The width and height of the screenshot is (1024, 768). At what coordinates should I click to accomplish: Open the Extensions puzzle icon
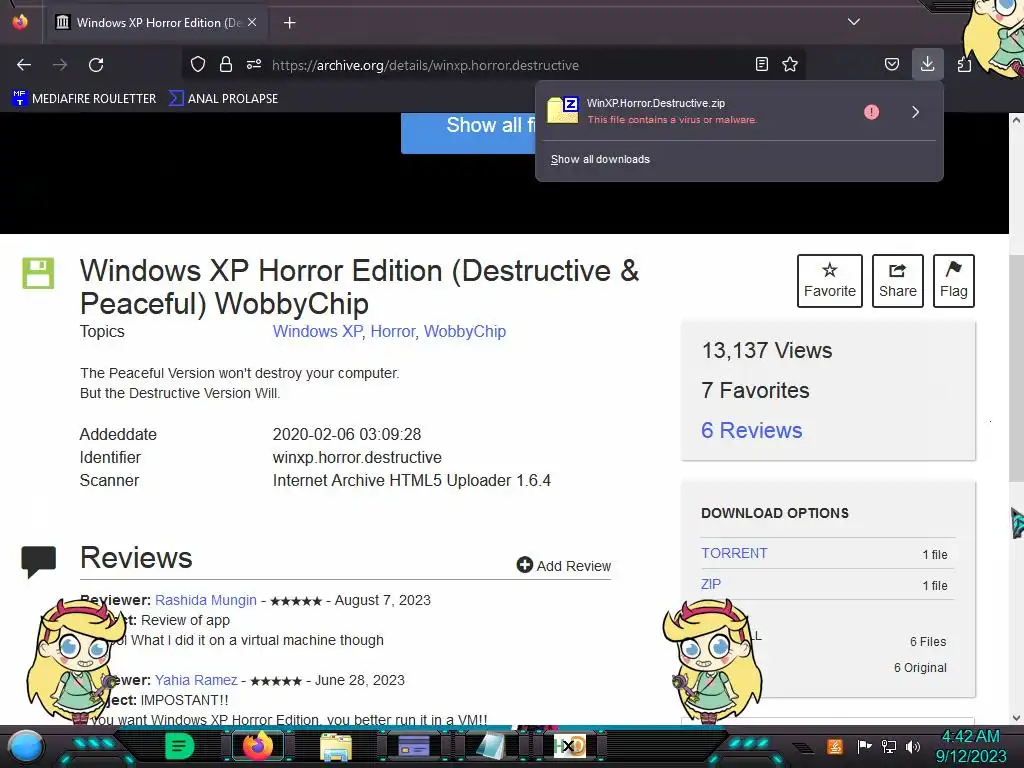964,64
